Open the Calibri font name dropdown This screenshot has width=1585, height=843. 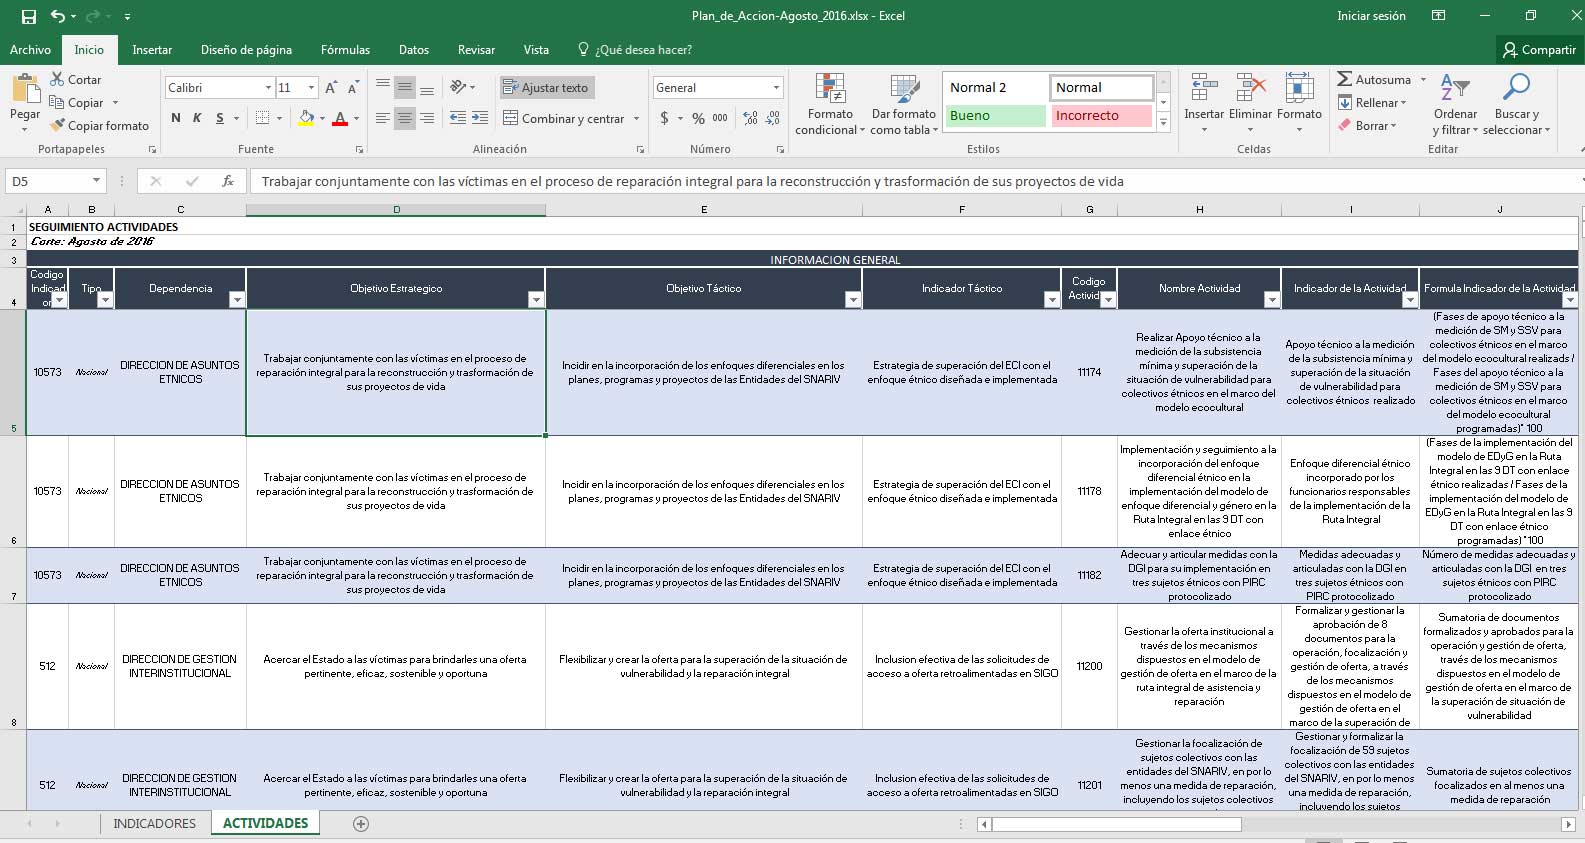(220, 88)
